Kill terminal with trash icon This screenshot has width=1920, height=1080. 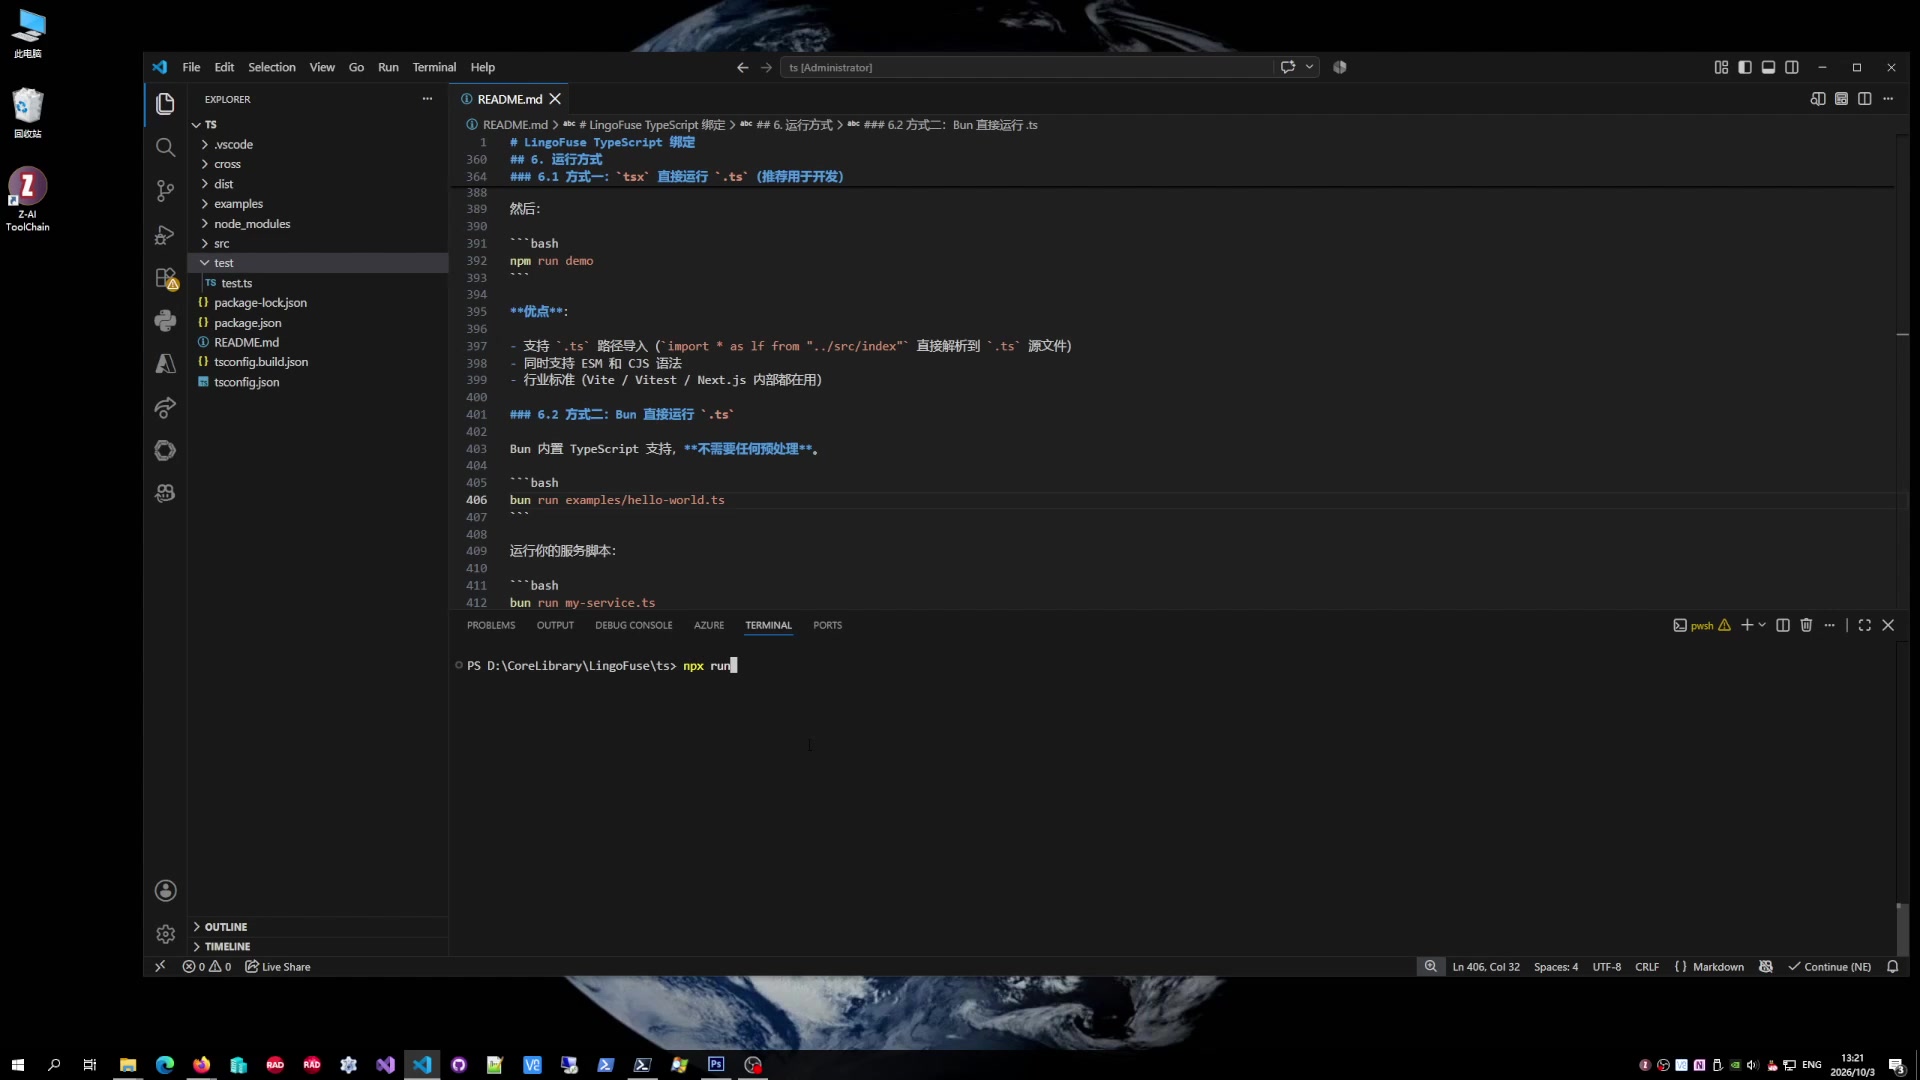[1806, 625]
